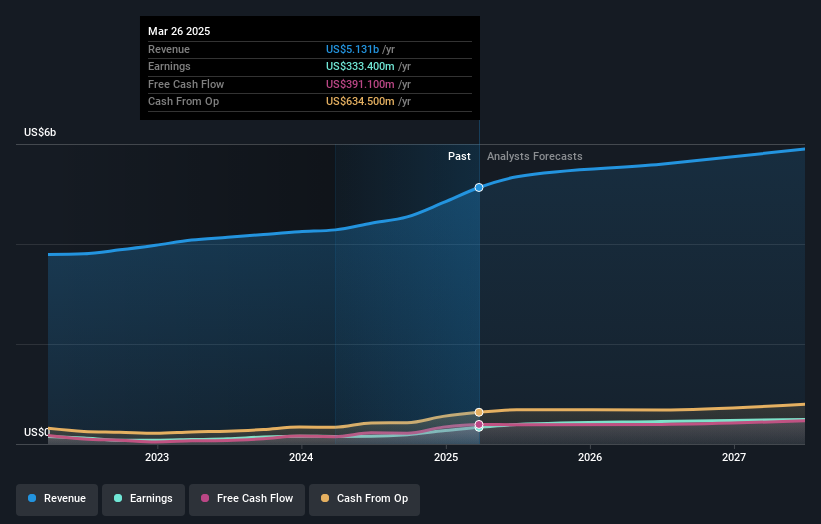The height and width of the screenshot is (524, 821).
Task: Click the US$5.131b revenue value
Action: click(x=352, y=49)
